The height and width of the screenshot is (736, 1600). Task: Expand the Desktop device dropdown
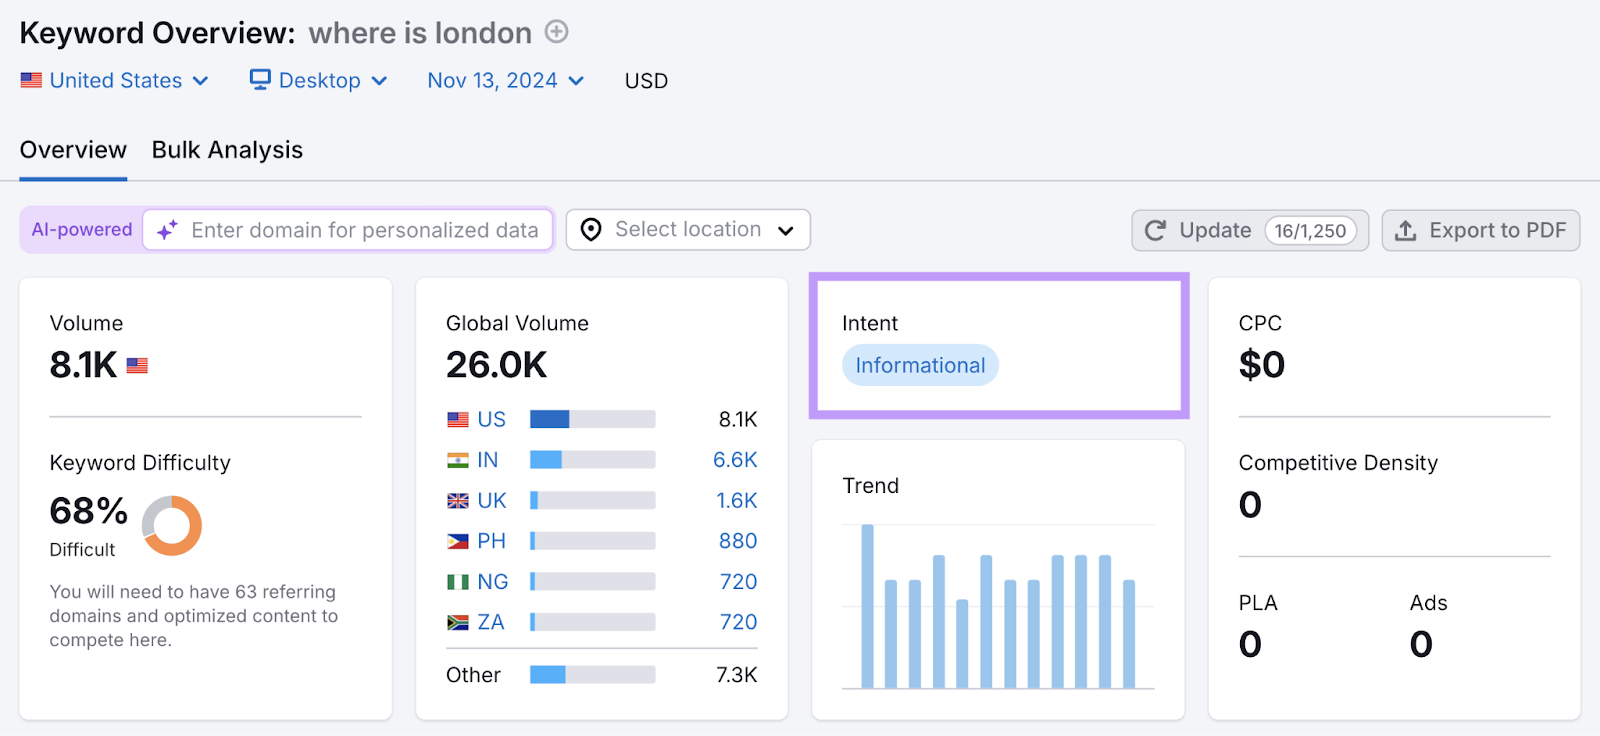[x=319, y=80]
